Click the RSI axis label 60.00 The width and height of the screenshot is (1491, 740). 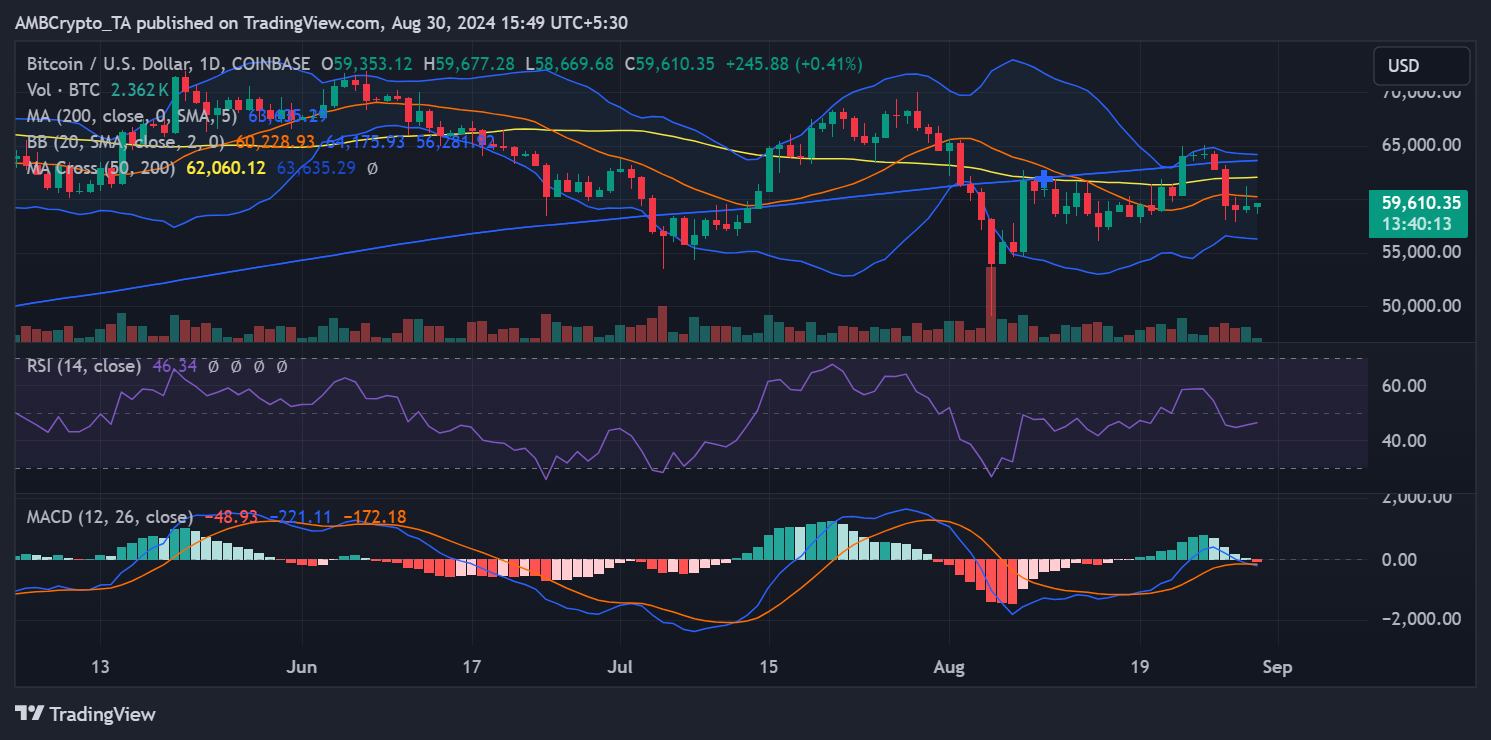click(1403, 386)
